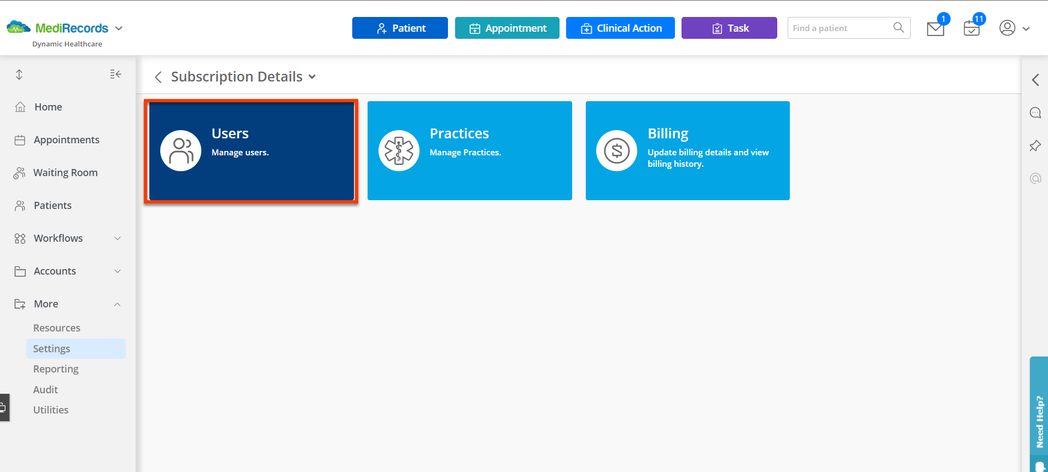Click the blue Patient button
Screen dimensions: 1048x472
click(400, 28)
